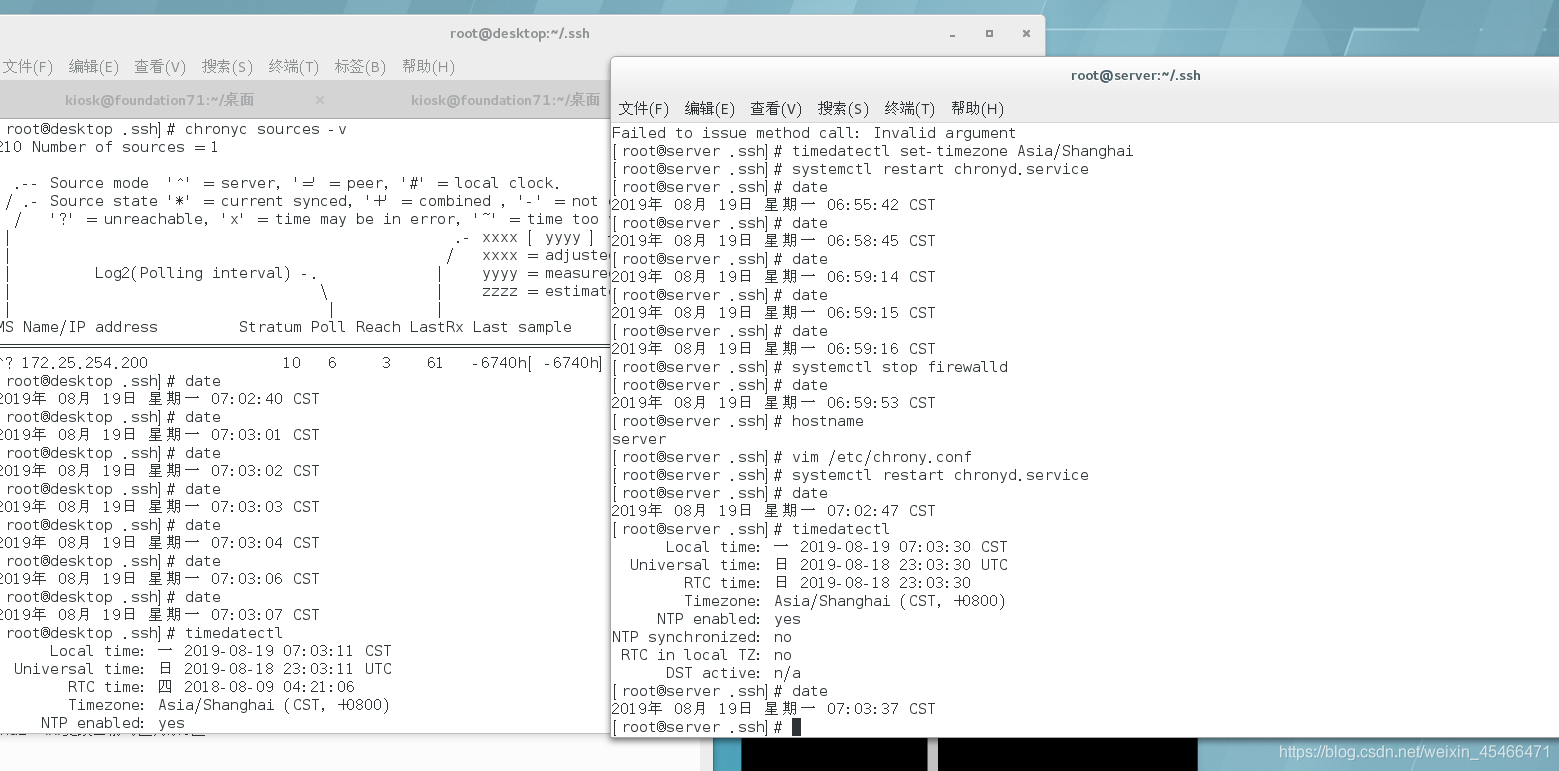The image size is (1559, 771).
Task: Switch to second kiosk@foundation71 tab
Action: coord(505,100)
